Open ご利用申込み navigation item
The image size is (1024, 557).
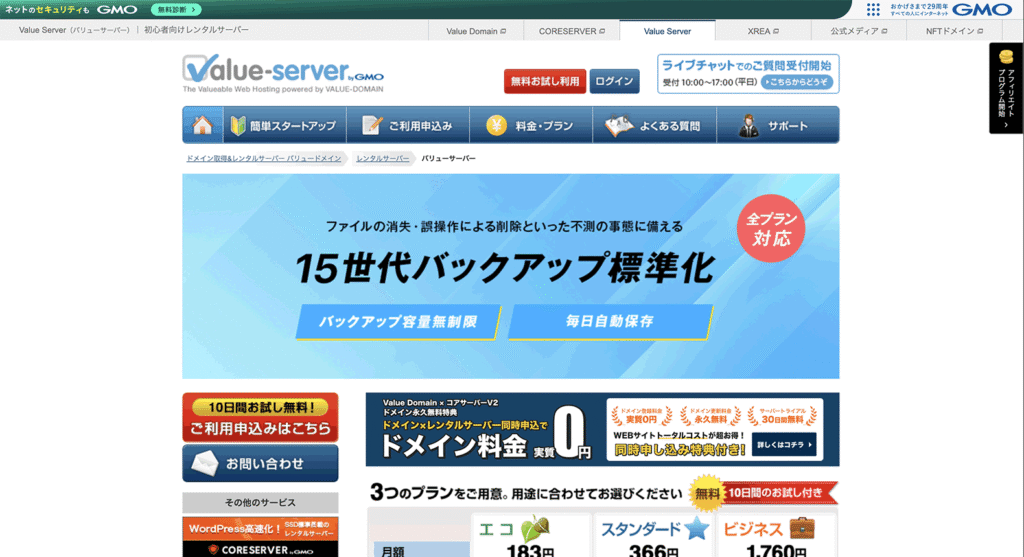[x=408, y=126]
